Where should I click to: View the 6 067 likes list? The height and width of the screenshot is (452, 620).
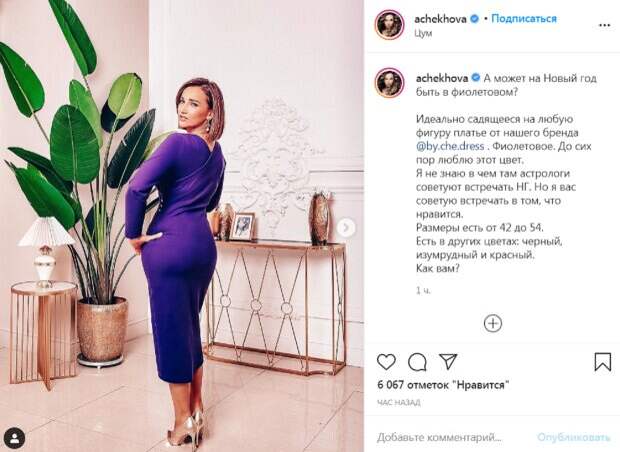(x=443, y=385)
